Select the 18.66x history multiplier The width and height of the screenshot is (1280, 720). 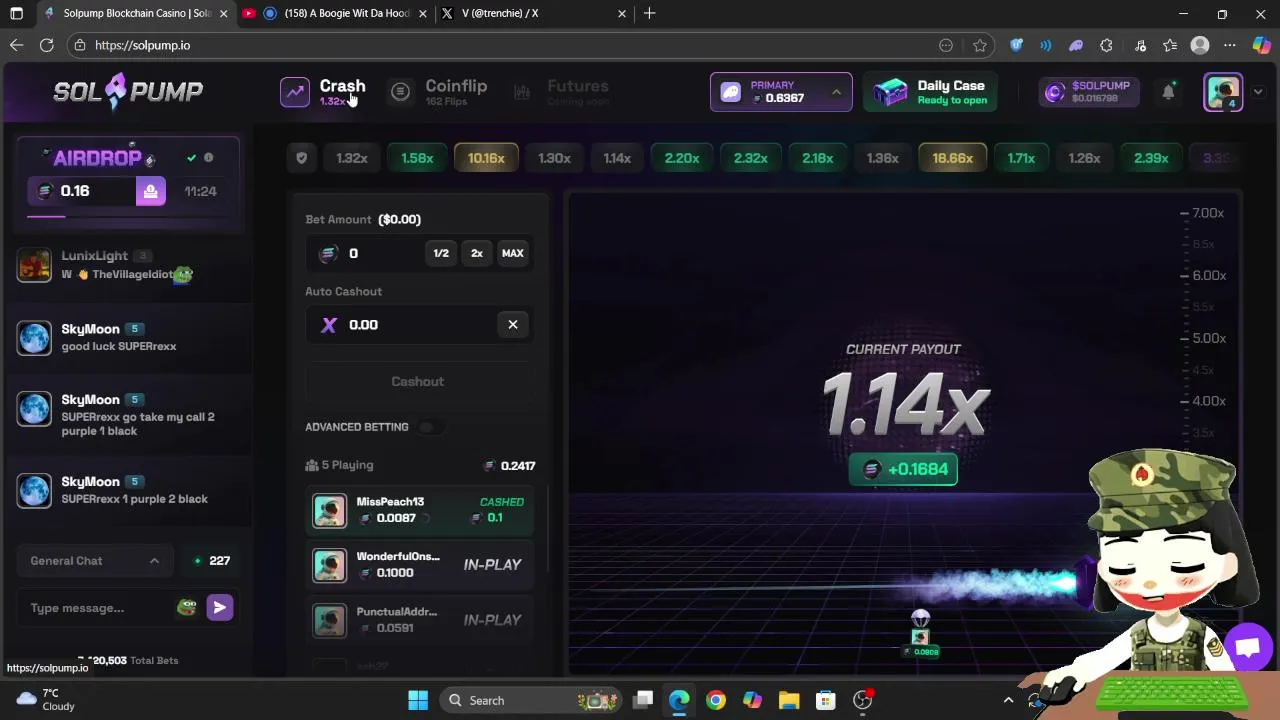[x=952, y=158]
